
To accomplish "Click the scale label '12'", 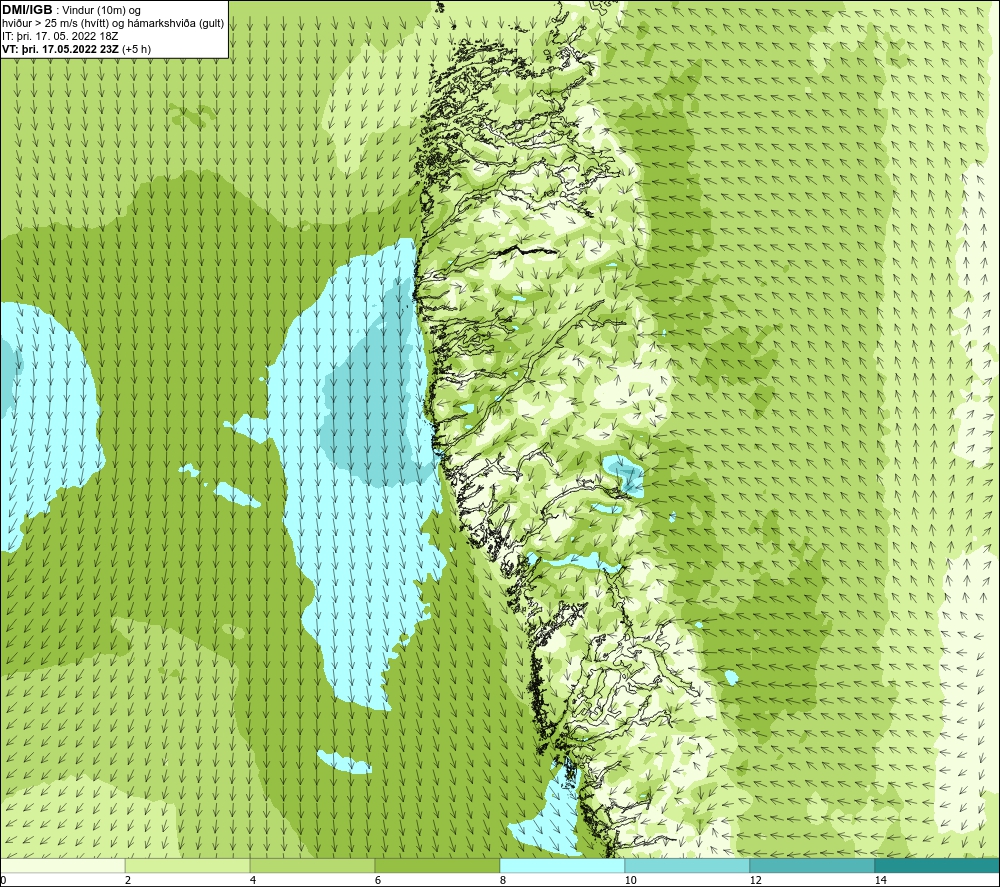I will tap(755, 880).
